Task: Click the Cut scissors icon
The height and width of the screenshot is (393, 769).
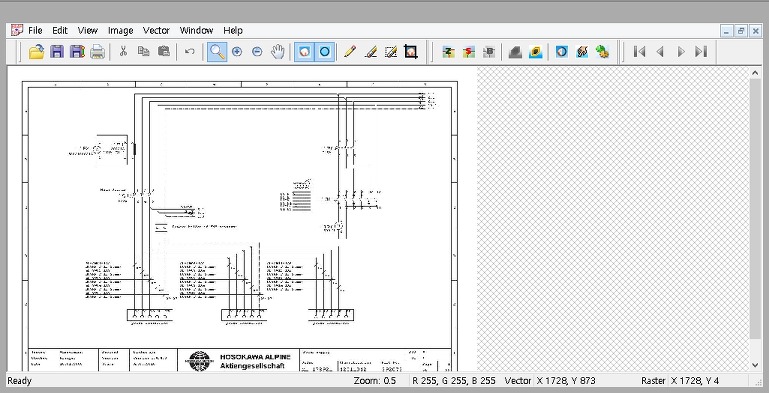Action: click(123, 51)
